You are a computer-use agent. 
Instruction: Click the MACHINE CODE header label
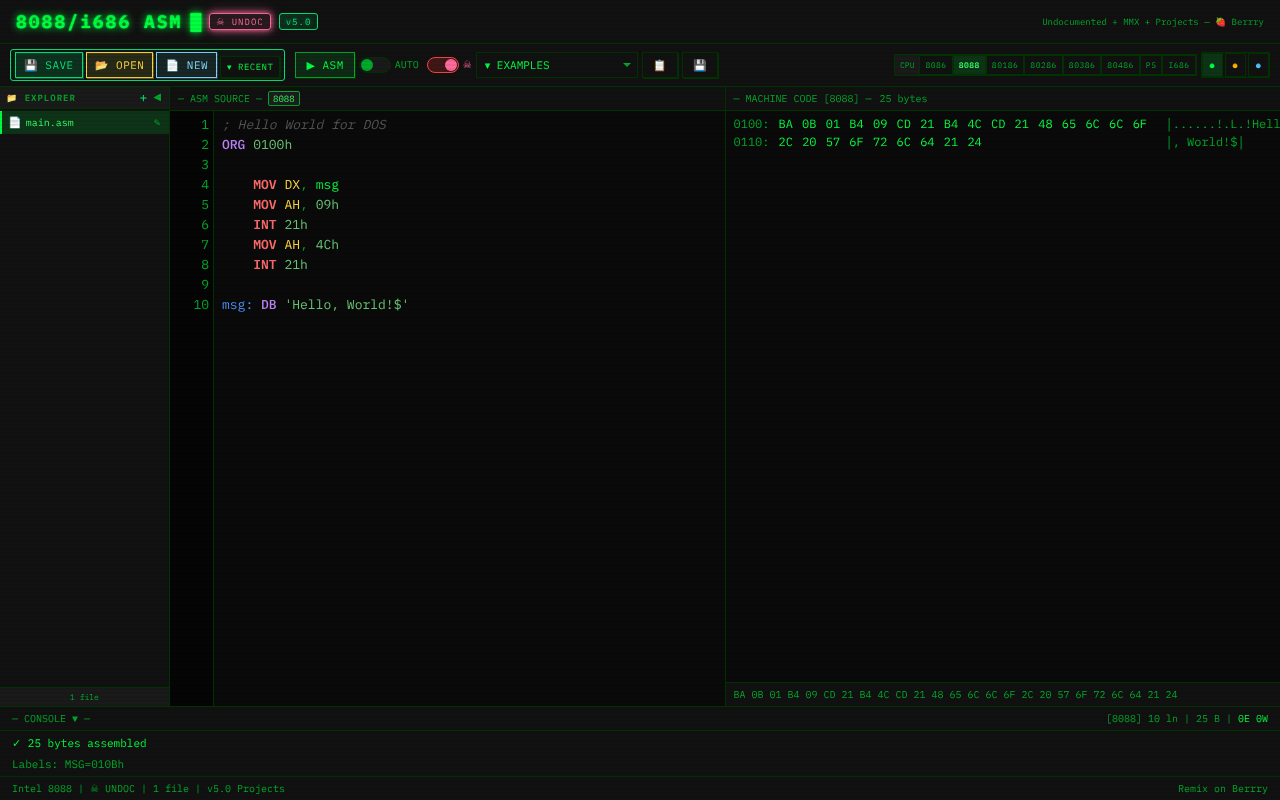tap(830, 99)
